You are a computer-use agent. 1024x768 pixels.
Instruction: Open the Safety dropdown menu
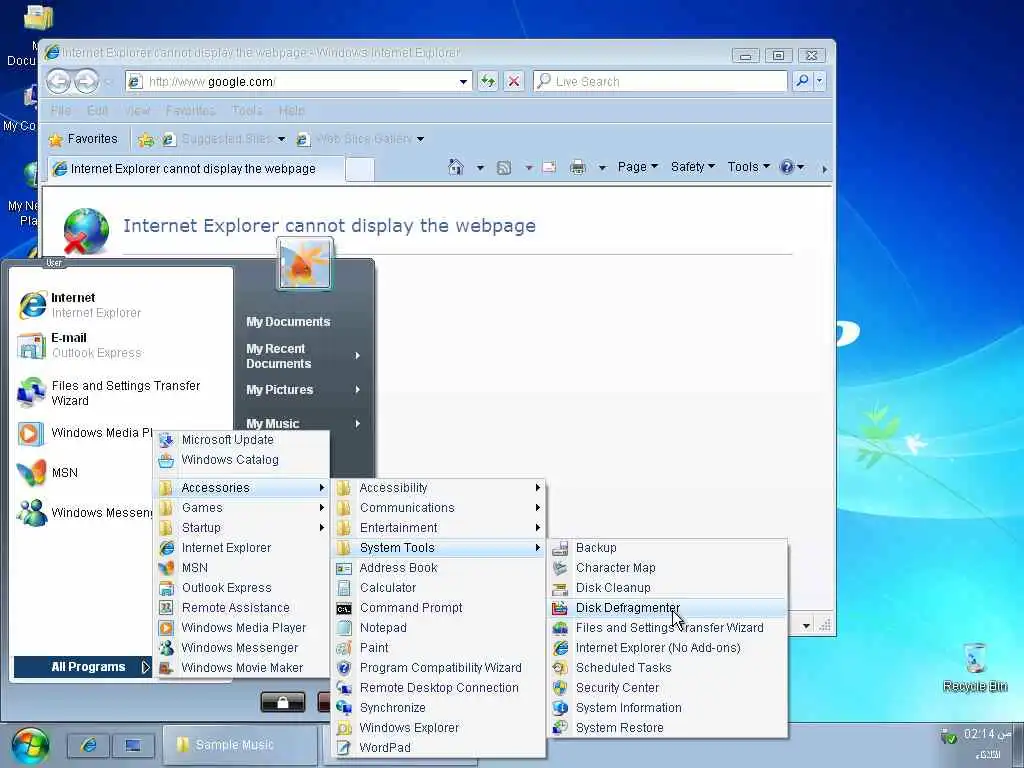coord(692,167)
